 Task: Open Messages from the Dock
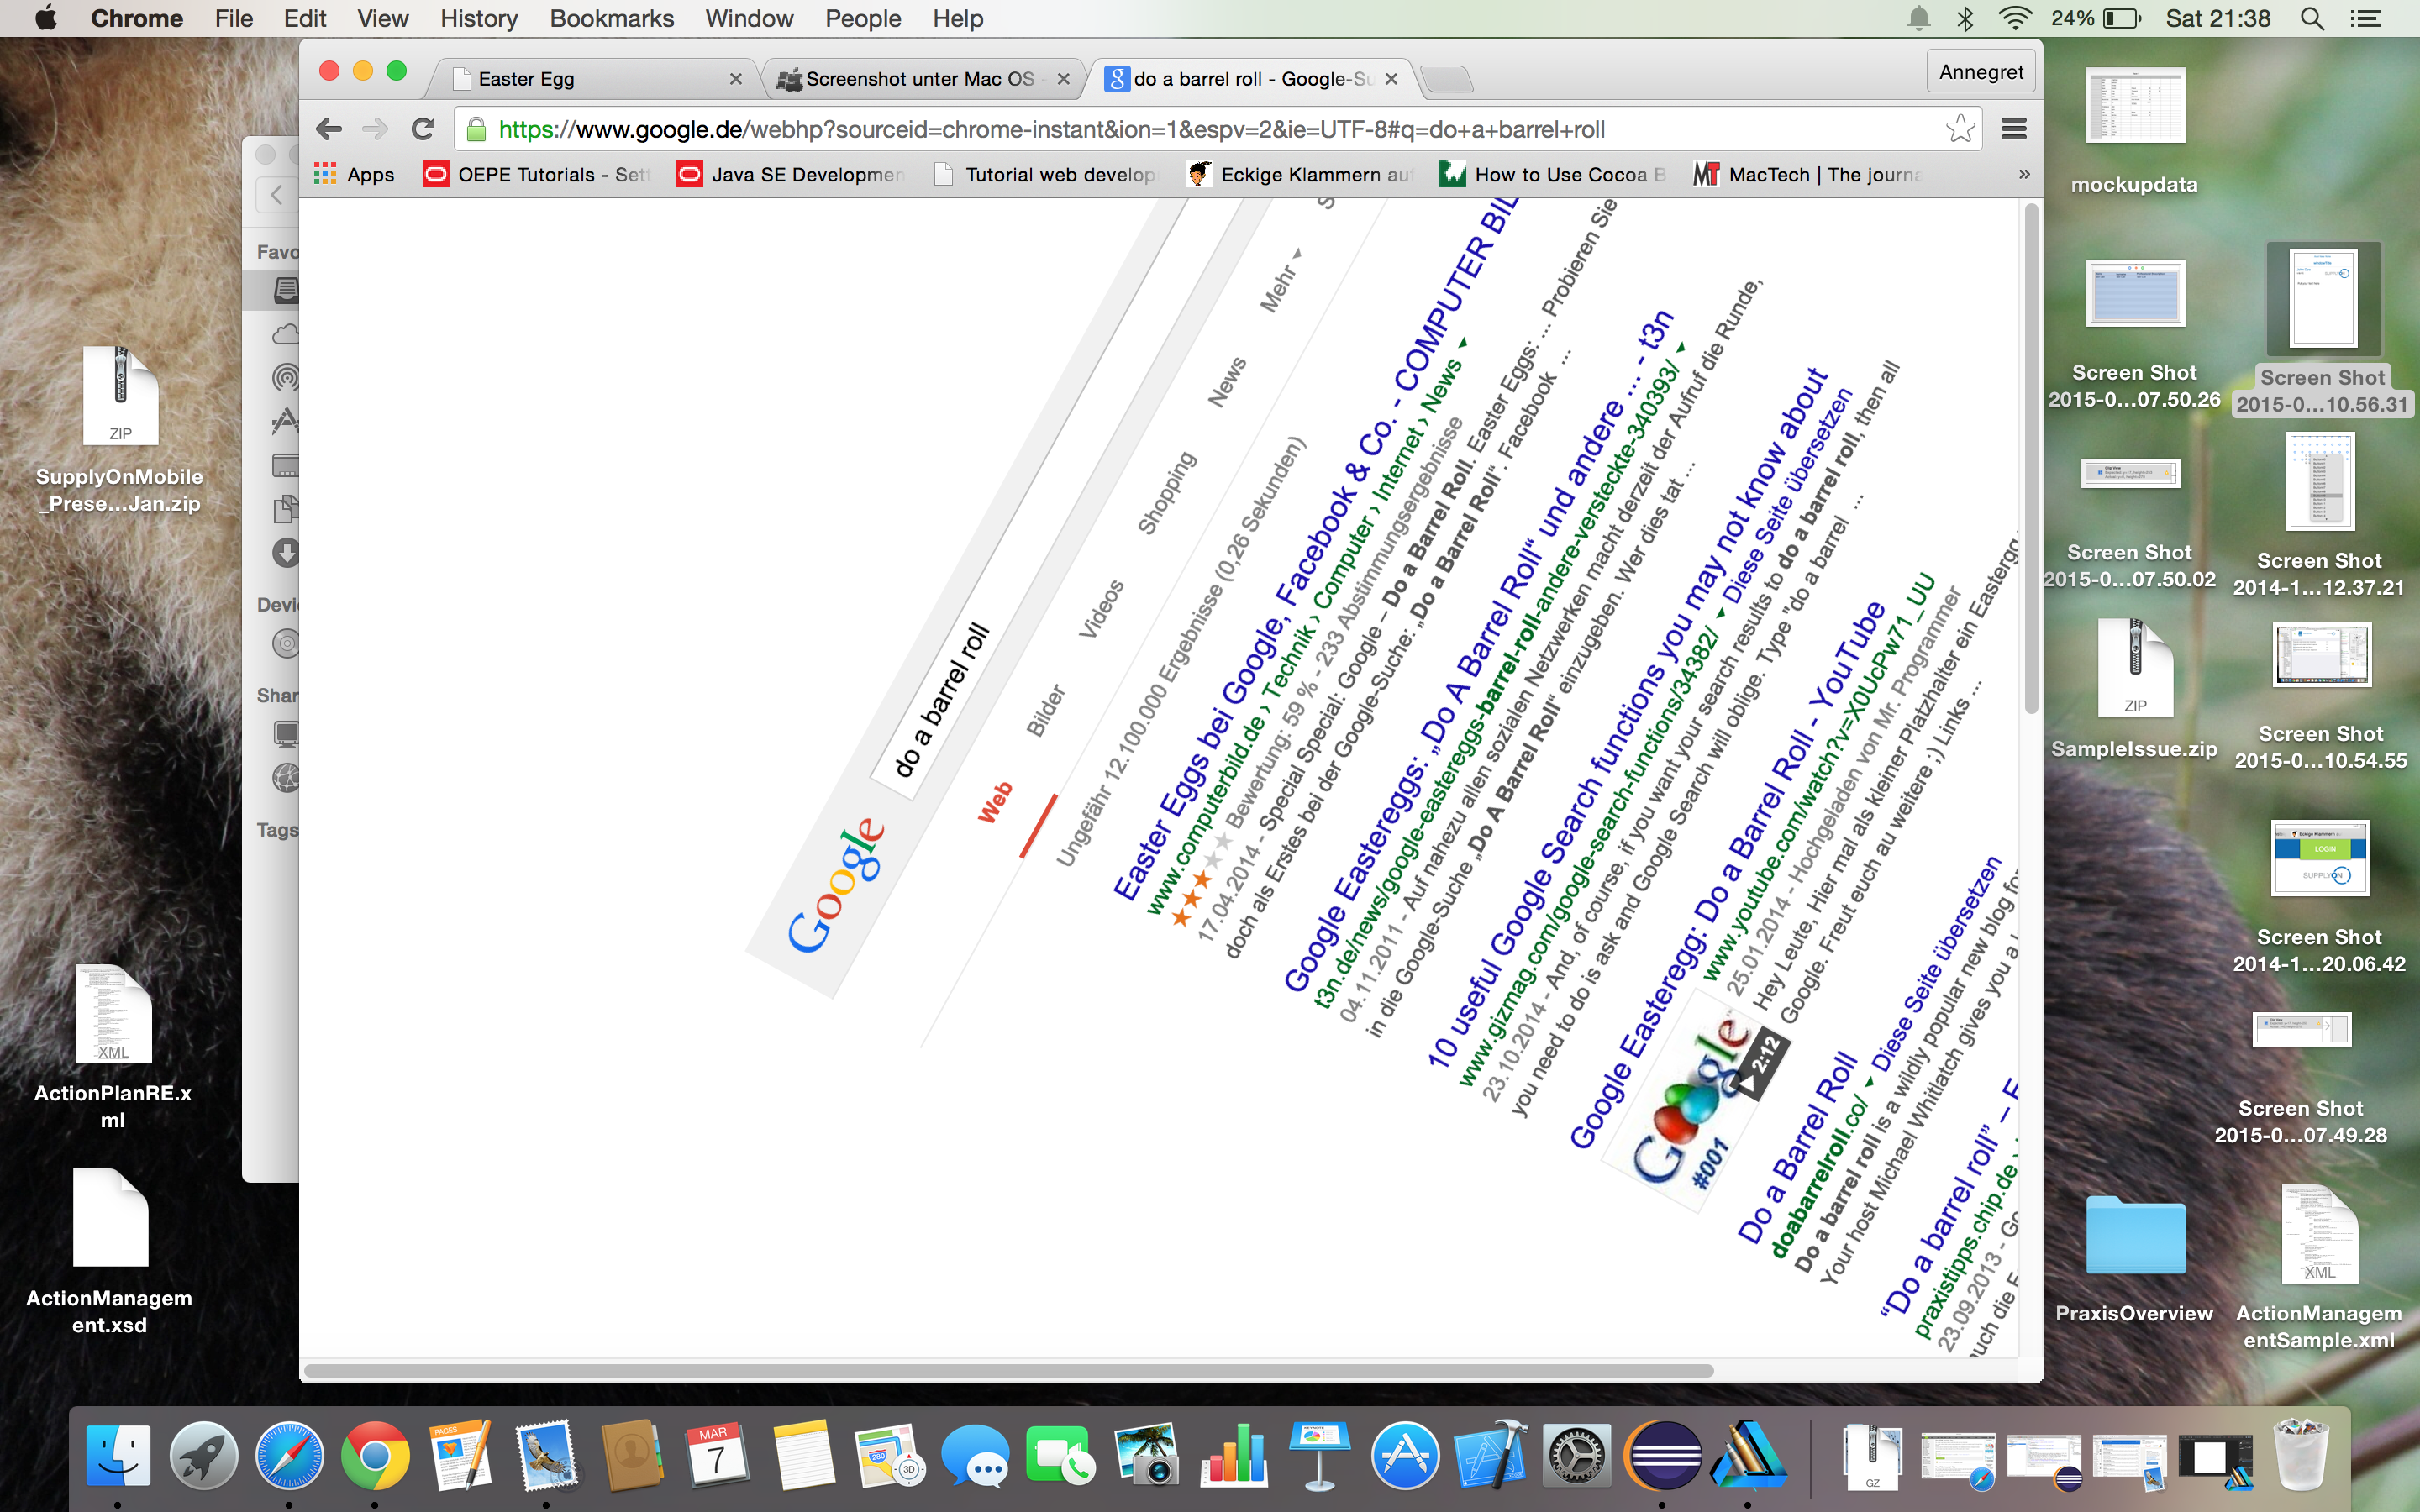975,1455
